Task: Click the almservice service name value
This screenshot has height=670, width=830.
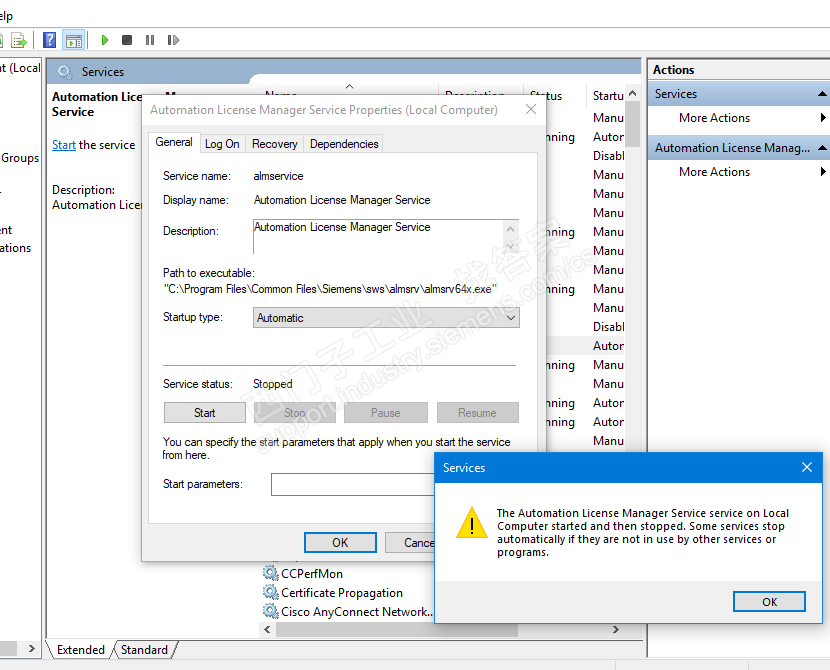Action: coord(278,176)
